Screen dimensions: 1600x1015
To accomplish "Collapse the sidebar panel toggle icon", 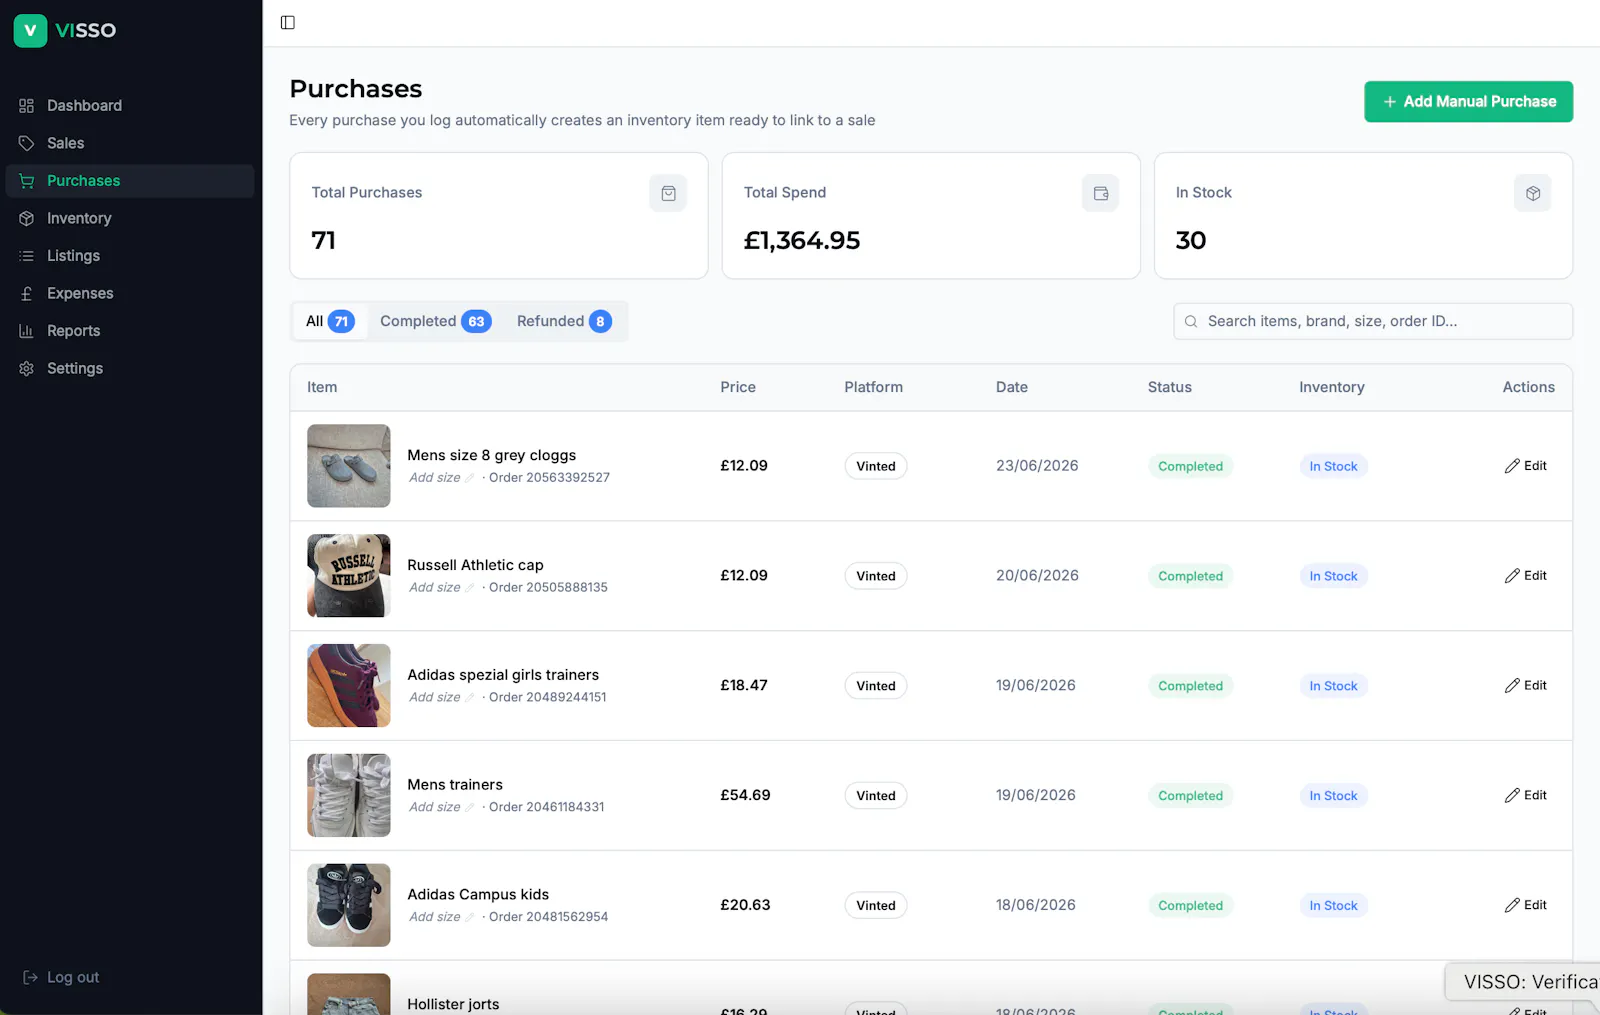I will click(x=288, y=22).
